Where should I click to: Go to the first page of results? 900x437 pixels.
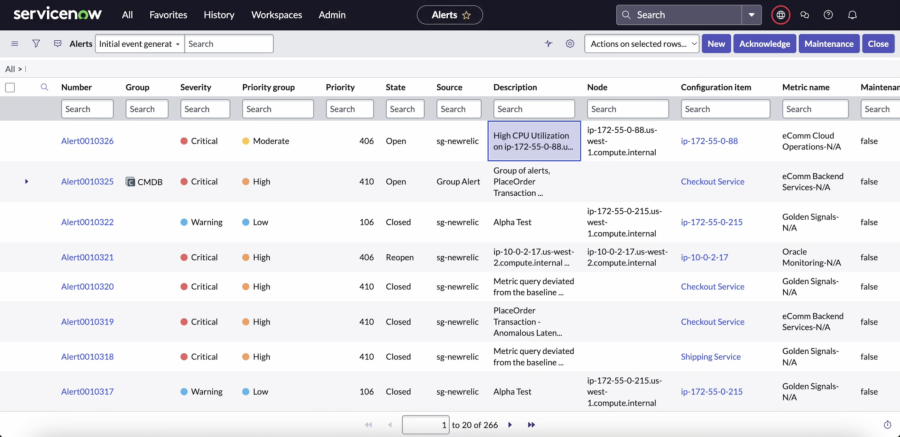tap(368, 425)
